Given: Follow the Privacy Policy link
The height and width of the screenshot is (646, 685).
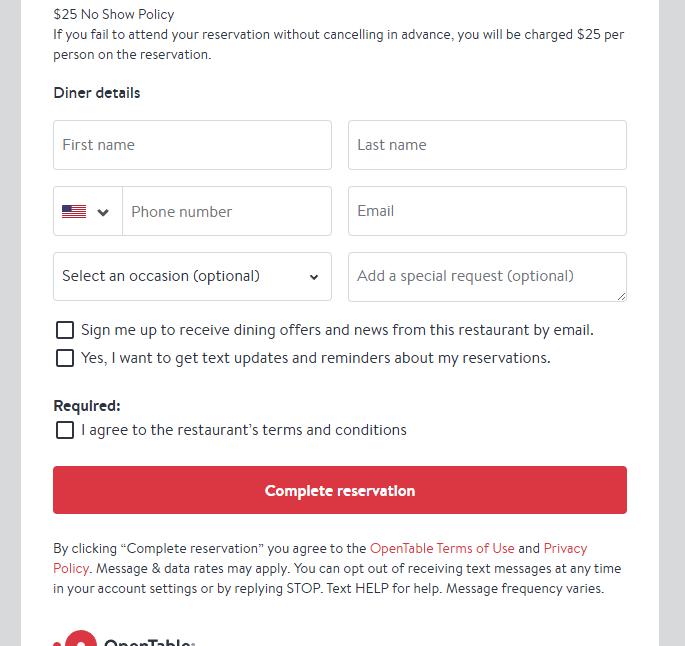Looking at the screenshot, I should pyautogui.click(x=565, y=548).
